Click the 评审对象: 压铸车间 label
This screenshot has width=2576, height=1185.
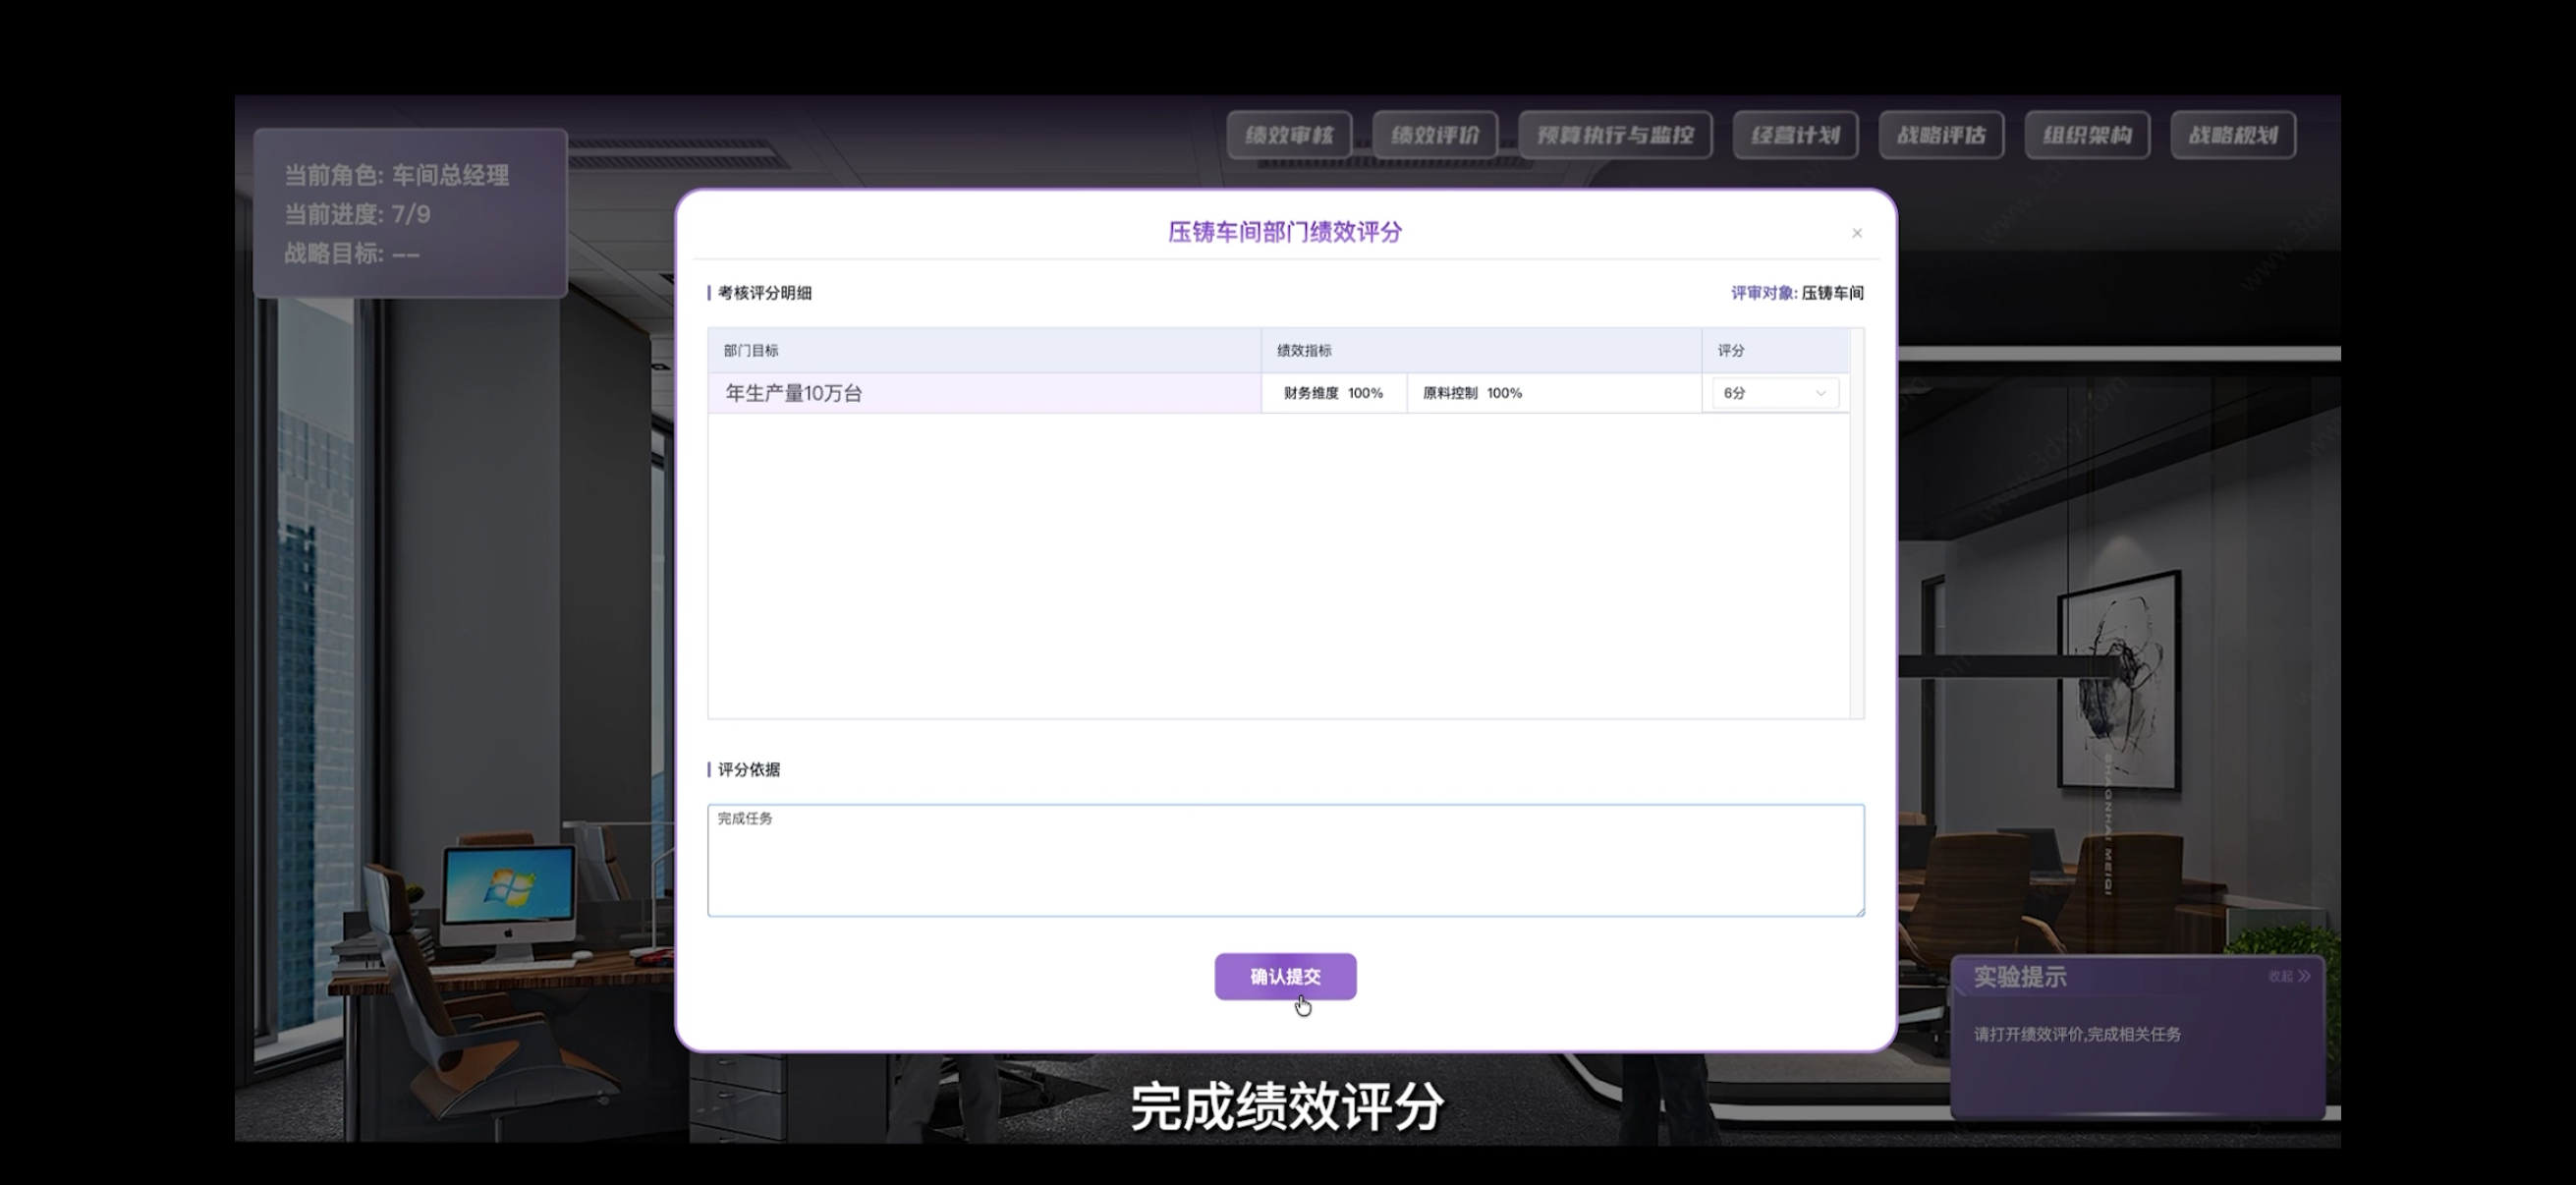point(1797,293)
